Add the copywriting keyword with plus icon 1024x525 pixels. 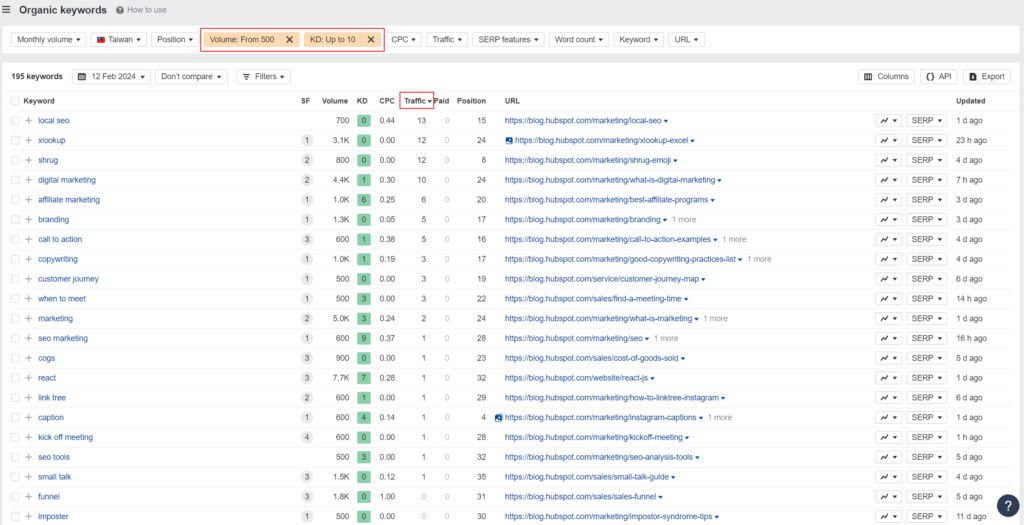point(28,259)
